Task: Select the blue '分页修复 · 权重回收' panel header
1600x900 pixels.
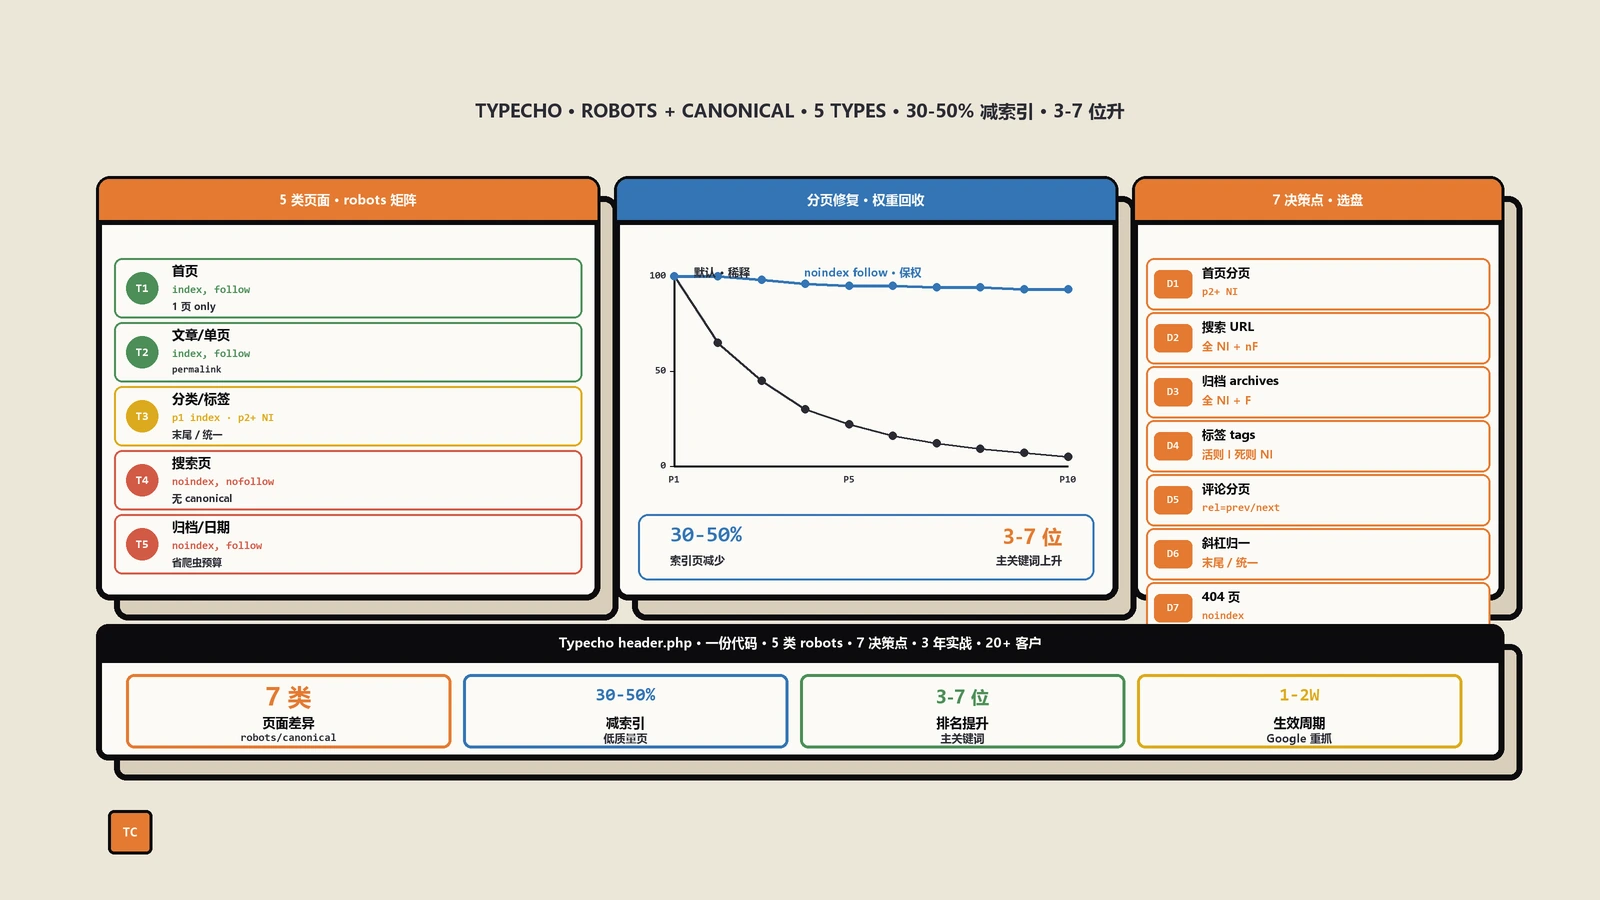Action: [866, 200]
